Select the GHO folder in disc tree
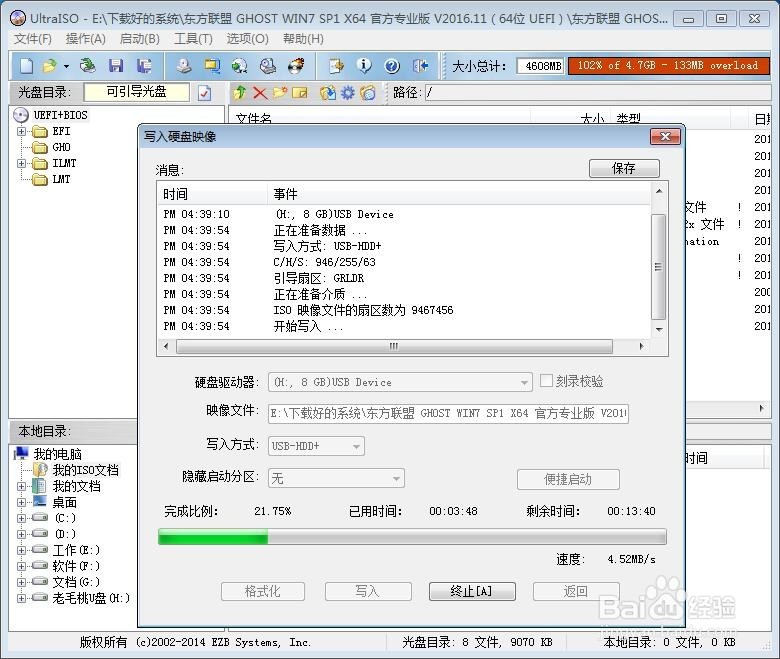The image size is (780, 659). coord(61,148)
